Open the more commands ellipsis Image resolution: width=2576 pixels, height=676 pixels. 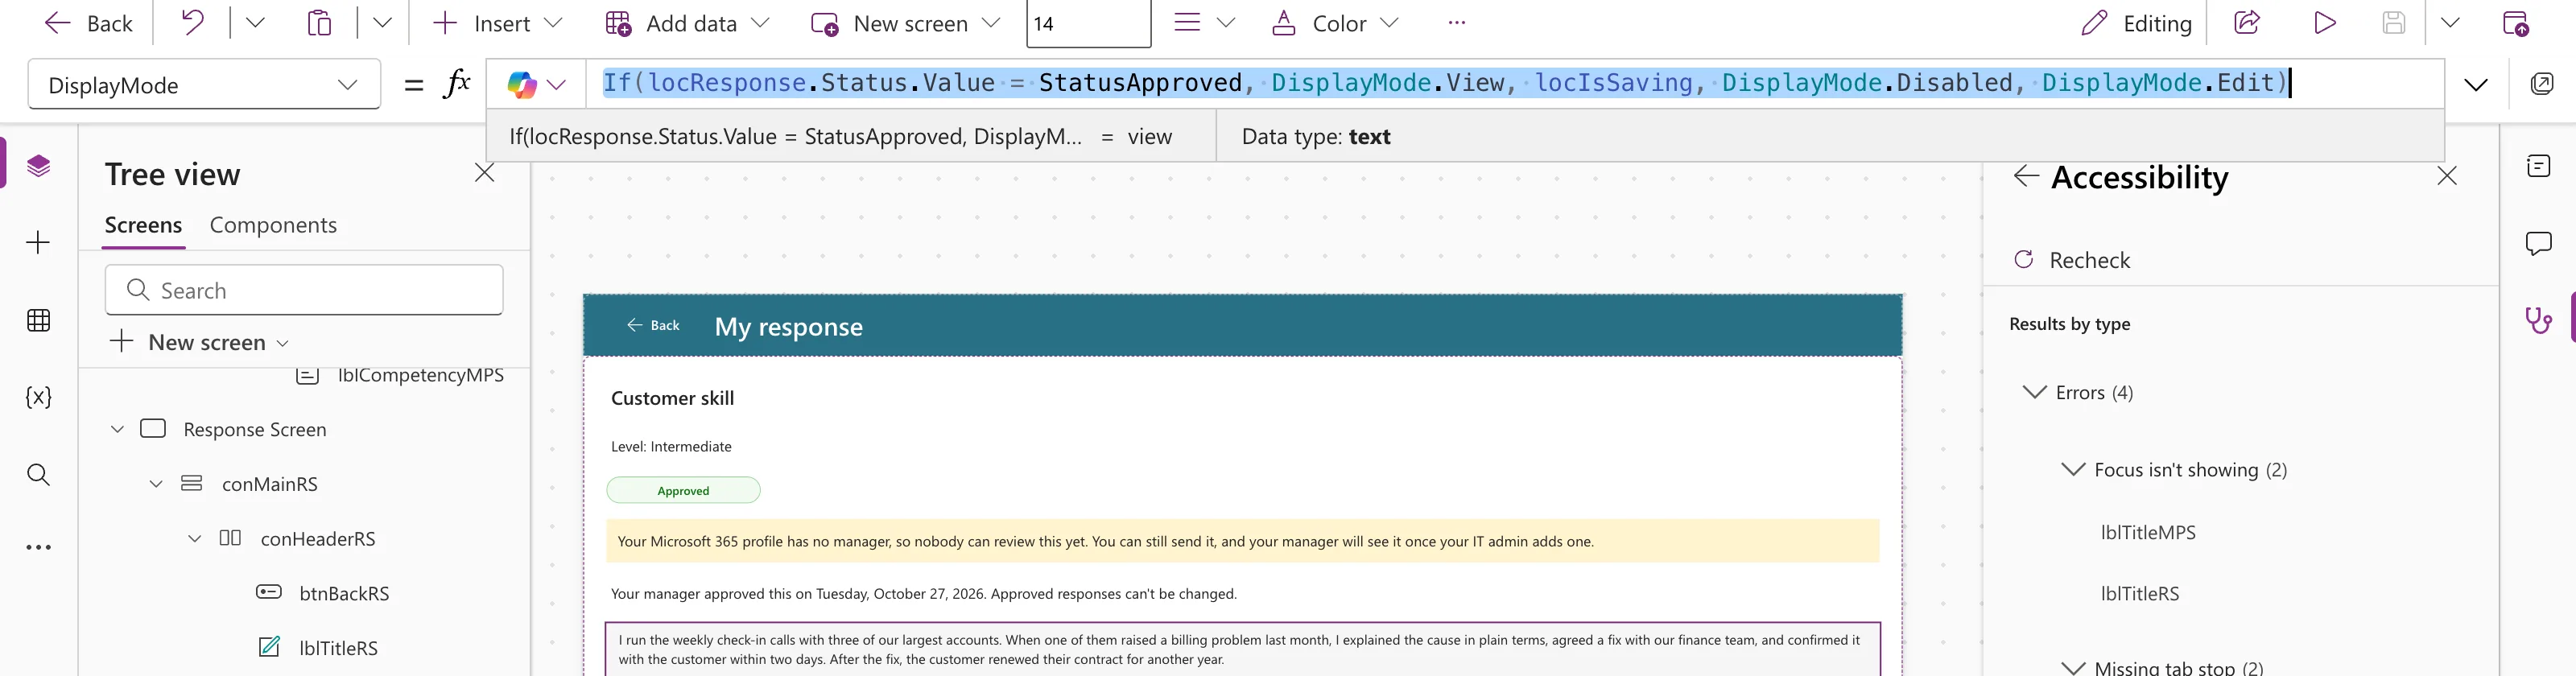click(1456, 22)
